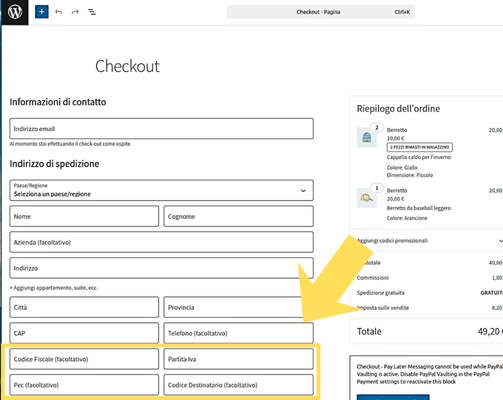Viewport: 503px width, 400px height.
Task: Select the Checkout page heading
Action: tap(127, 66)
